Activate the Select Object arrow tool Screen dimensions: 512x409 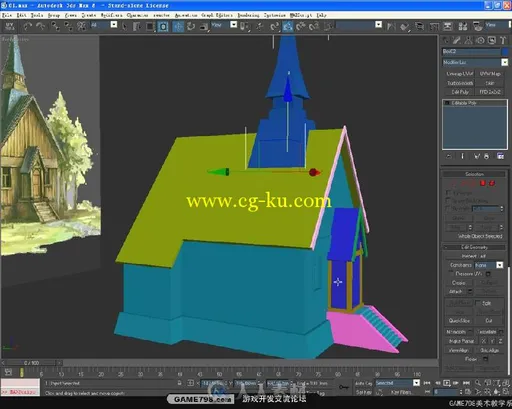coord(124,26)
